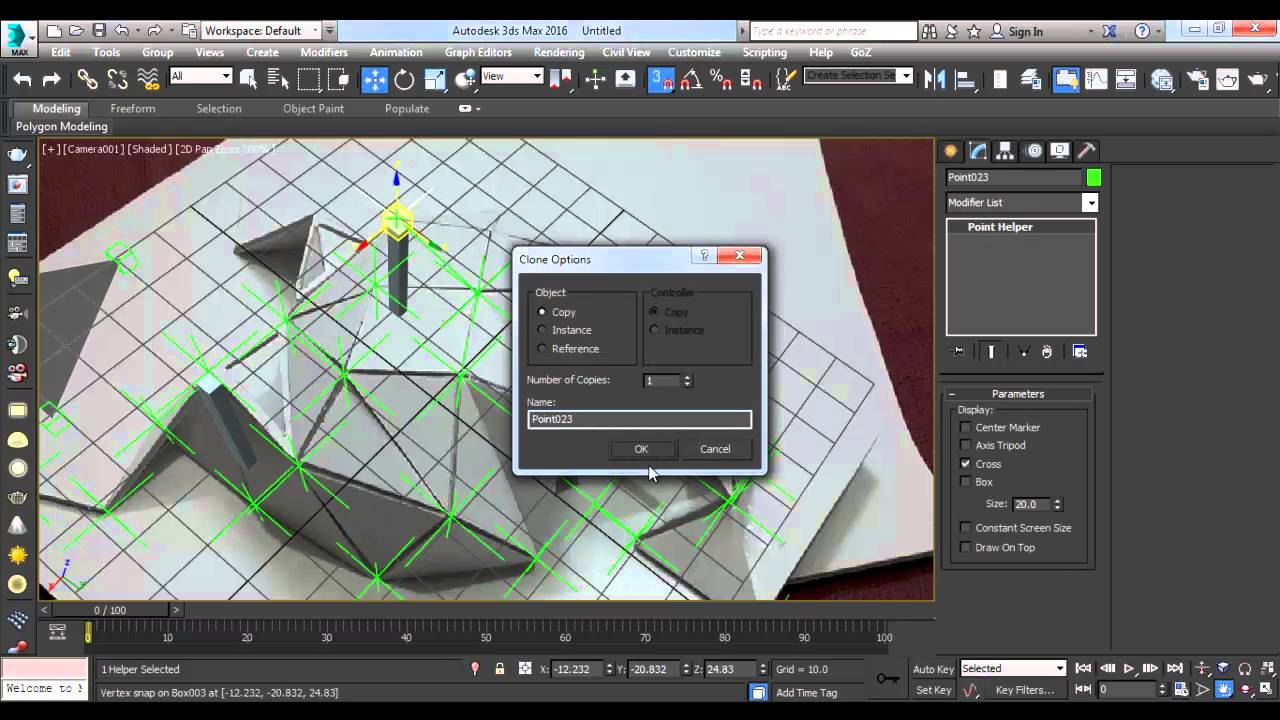The image size is (1280, 720).
Task: Activate the Unlink Selection tool
Action: [118, 79]
